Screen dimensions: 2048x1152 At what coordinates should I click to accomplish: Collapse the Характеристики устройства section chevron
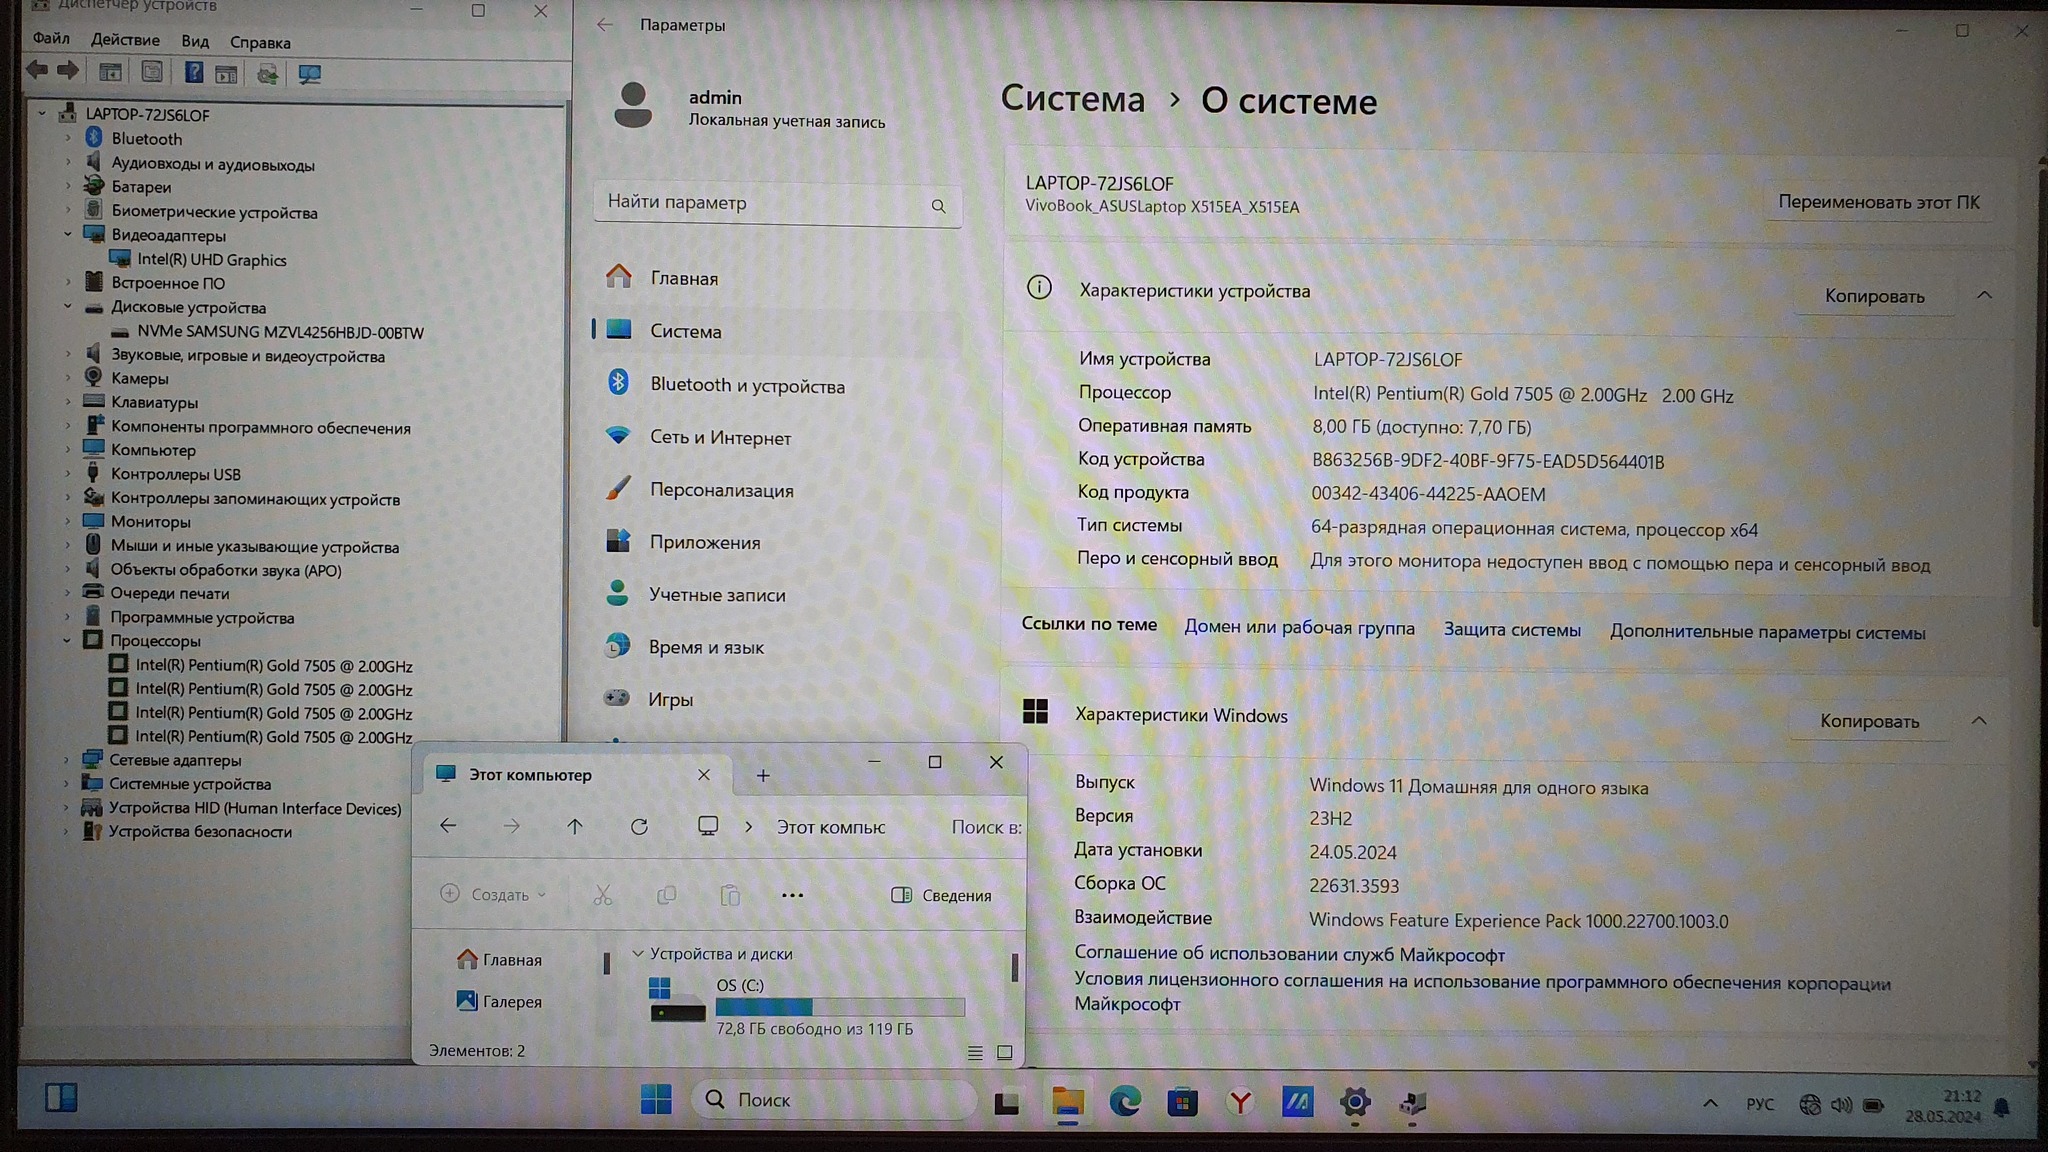(x=1984, y=294)
